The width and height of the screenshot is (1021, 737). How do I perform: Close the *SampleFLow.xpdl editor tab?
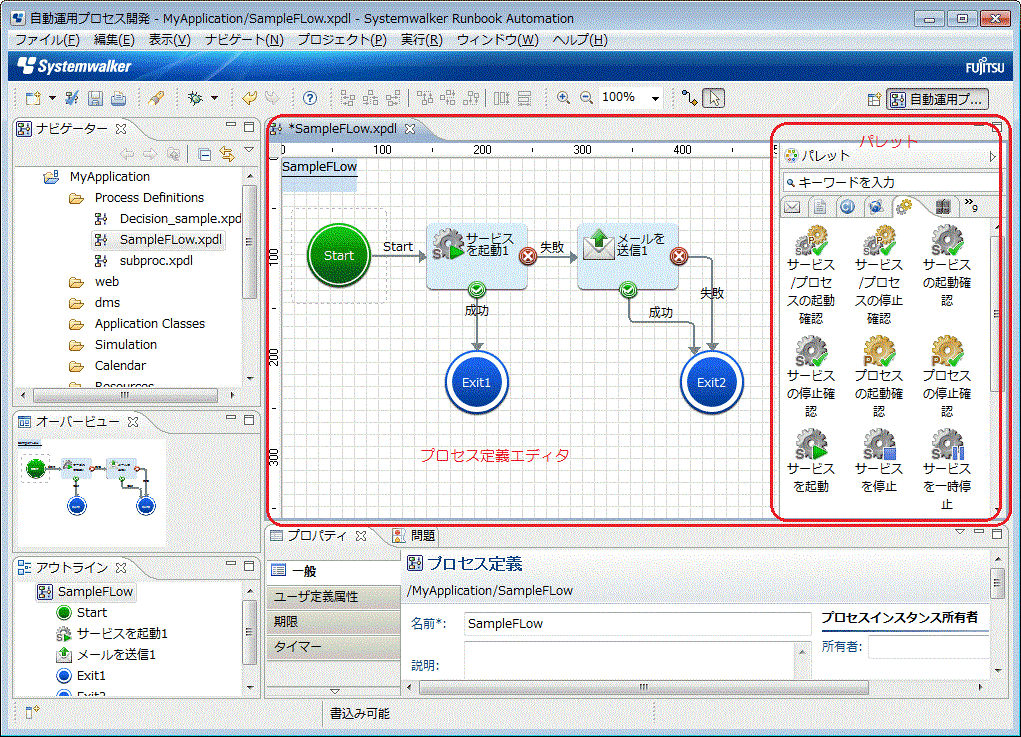(410, 129)
